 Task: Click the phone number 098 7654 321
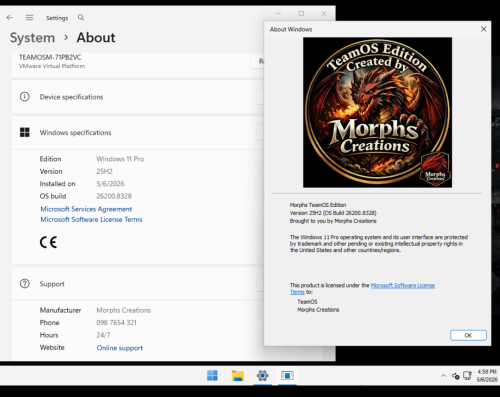tap(116, 323)
